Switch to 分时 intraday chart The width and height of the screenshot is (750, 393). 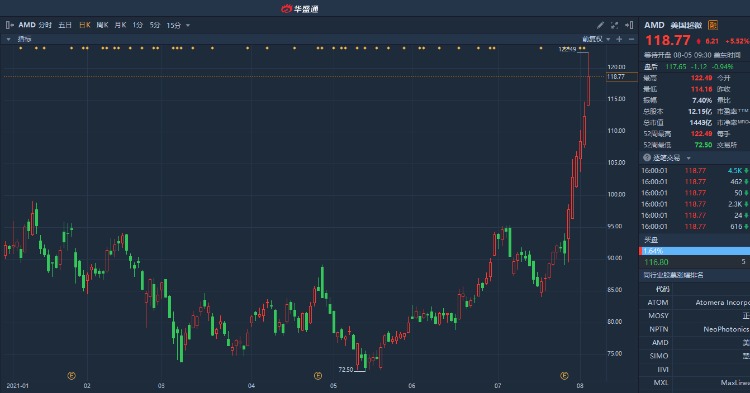[x=45, y=25]
